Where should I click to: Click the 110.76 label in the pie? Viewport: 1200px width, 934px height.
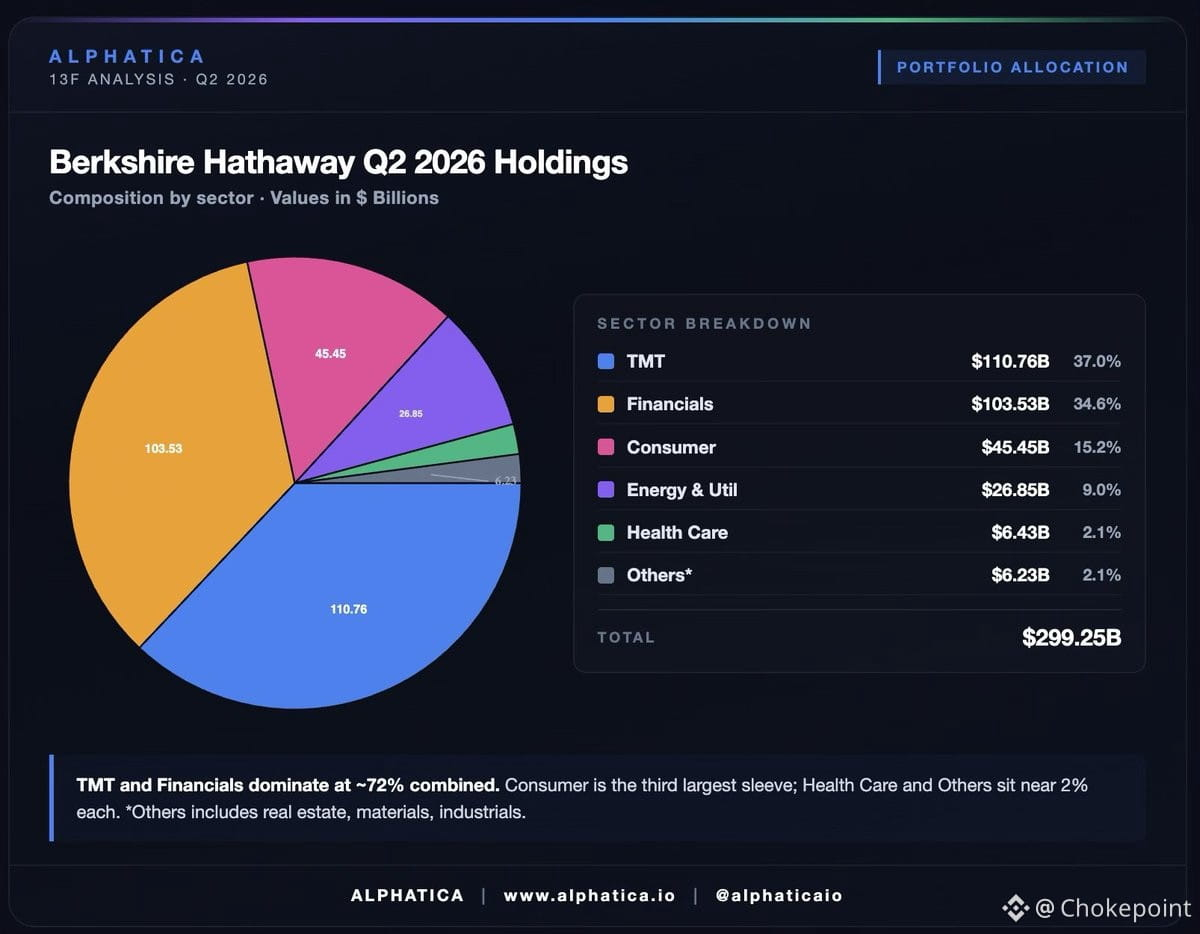click(349, 609)
